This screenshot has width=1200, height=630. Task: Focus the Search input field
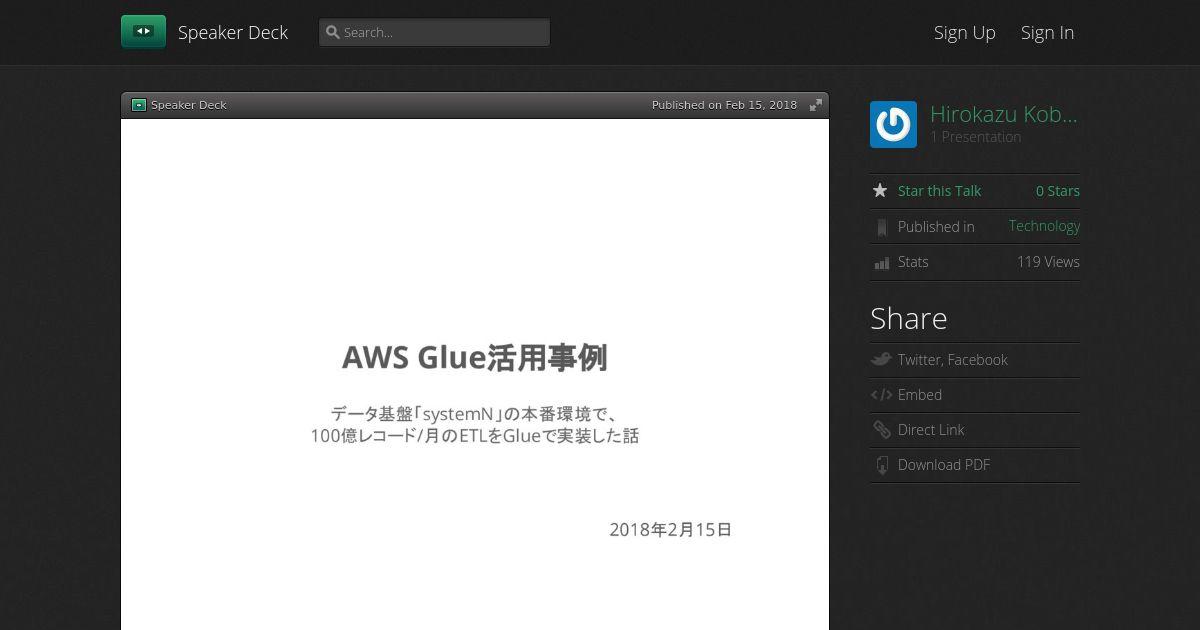[x=434, y=32]
